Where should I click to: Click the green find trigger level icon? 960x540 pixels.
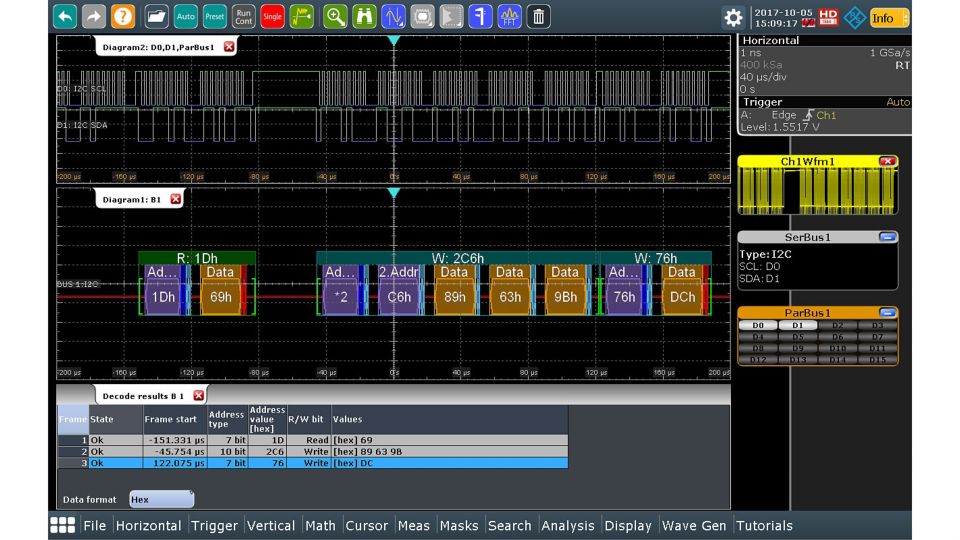[x=301, y=17]
